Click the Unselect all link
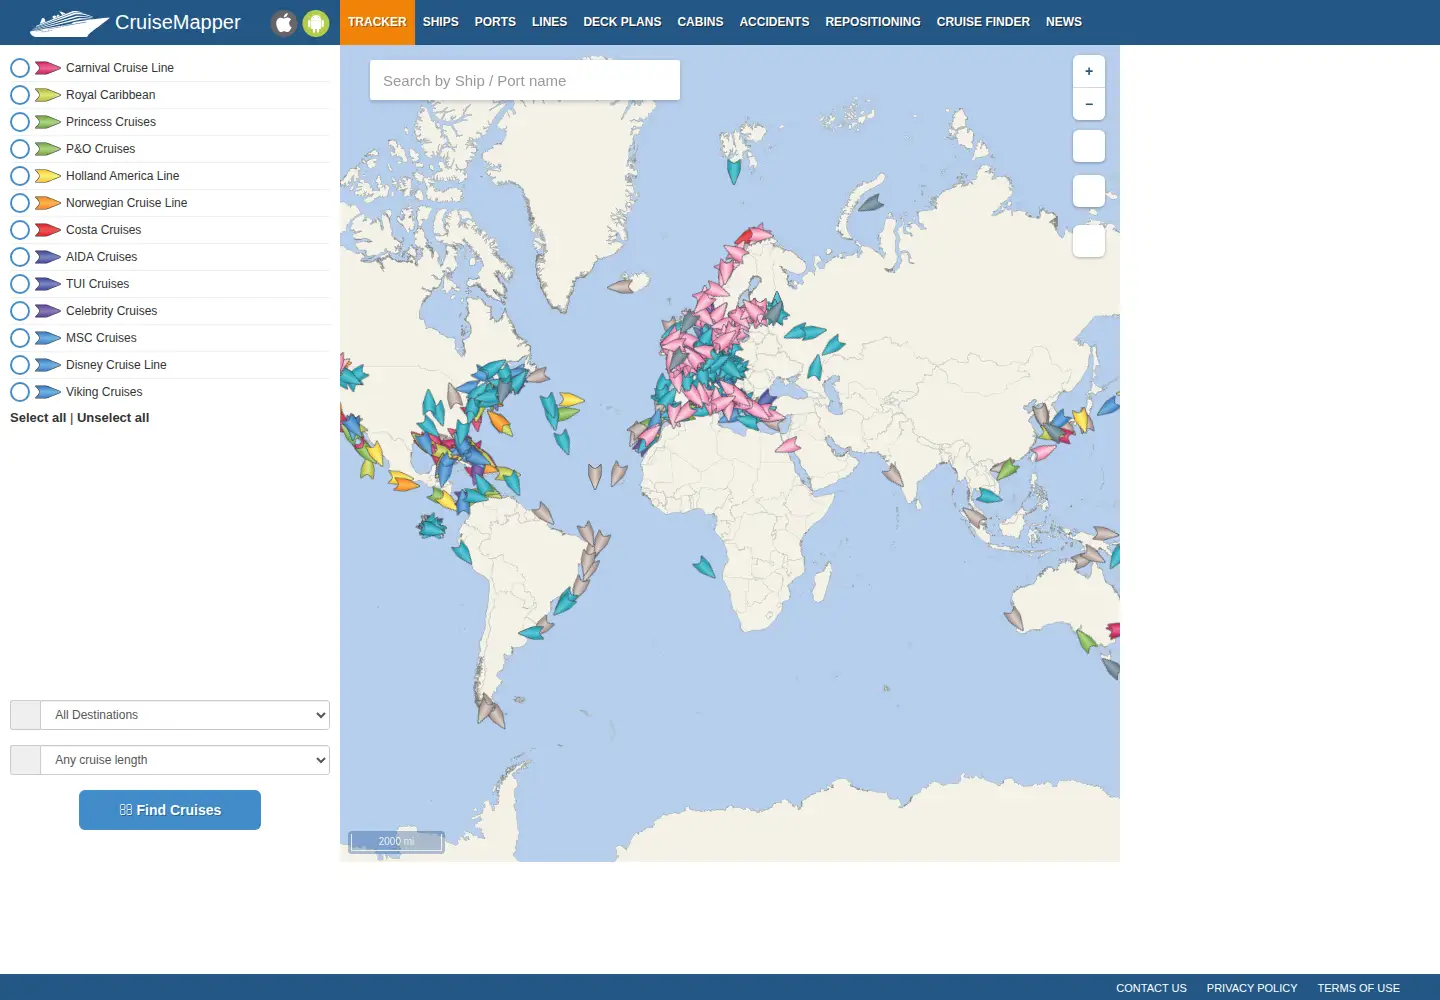The height and width of the screenshot is (1000, 1440). pyautogui.click(x=113, y=418)
